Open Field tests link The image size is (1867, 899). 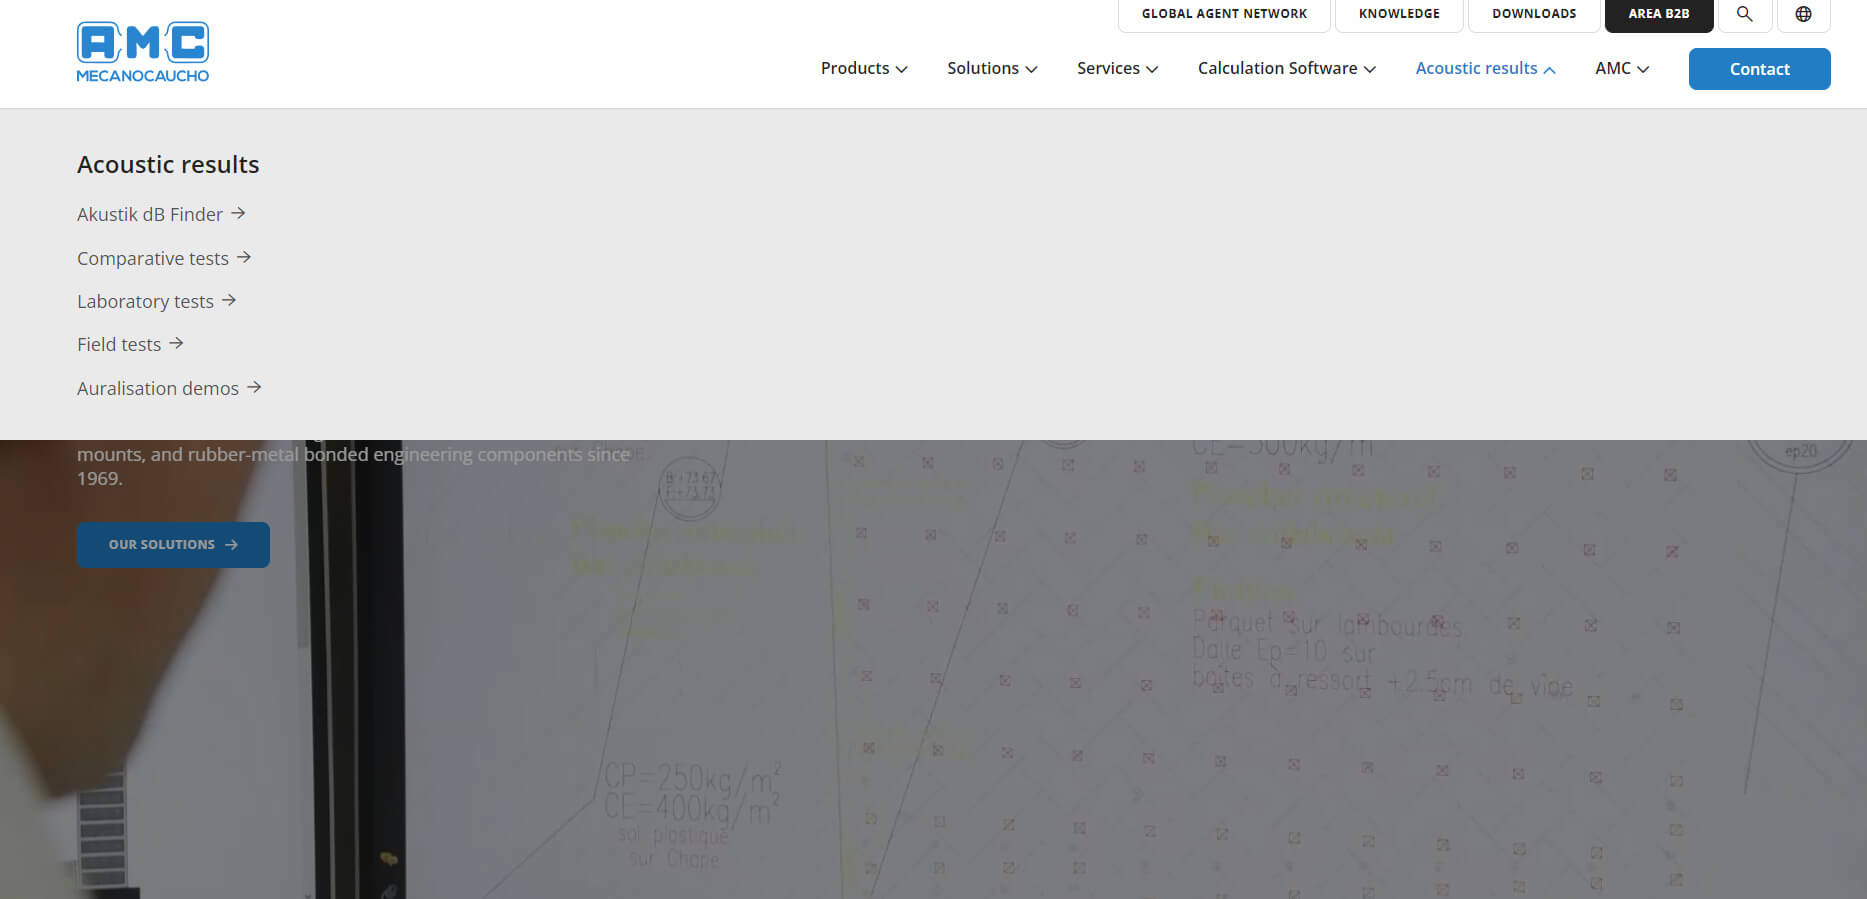tap(119, 344)
